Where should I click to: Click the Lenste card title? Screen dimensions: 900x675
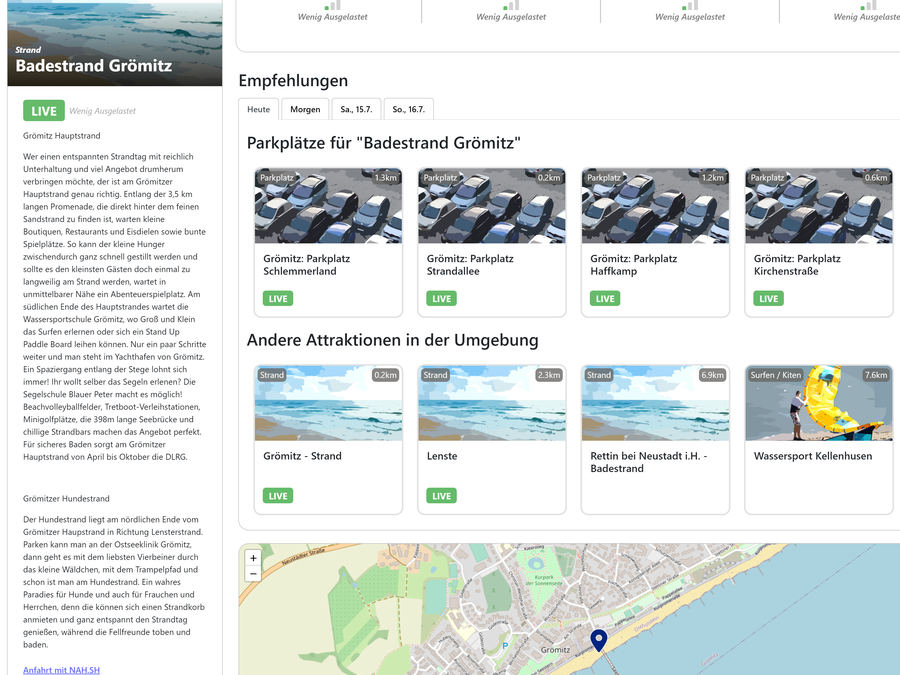tap(442, 456)
